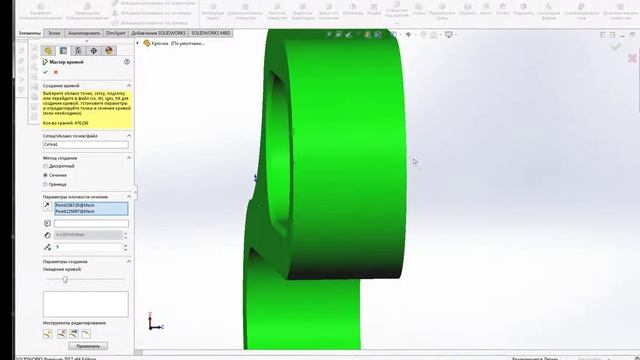The image size is (640, 360).
Task: Open the View Settings dropdown arrow
Action: 456,35
